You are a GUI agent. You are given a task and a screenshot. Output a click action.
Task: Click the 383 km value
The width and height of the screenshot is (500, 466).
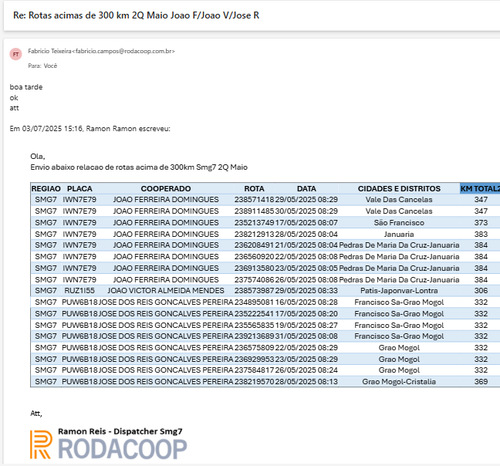click(x=481, y=234)
